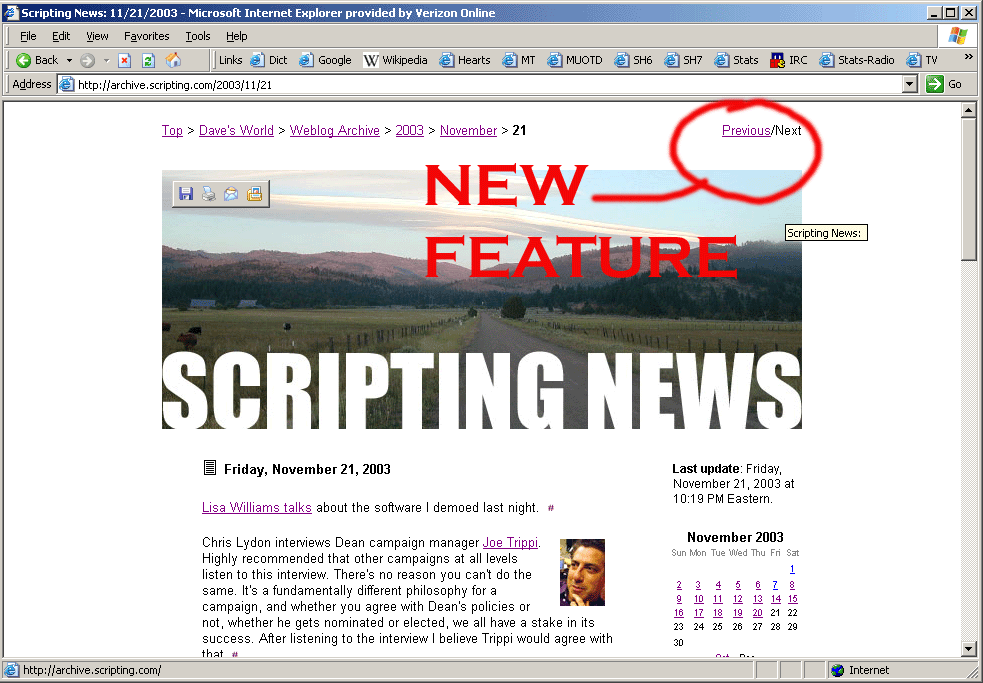Refresh the page with the Refresh icon
983x683 pixels.
[148, 60]
